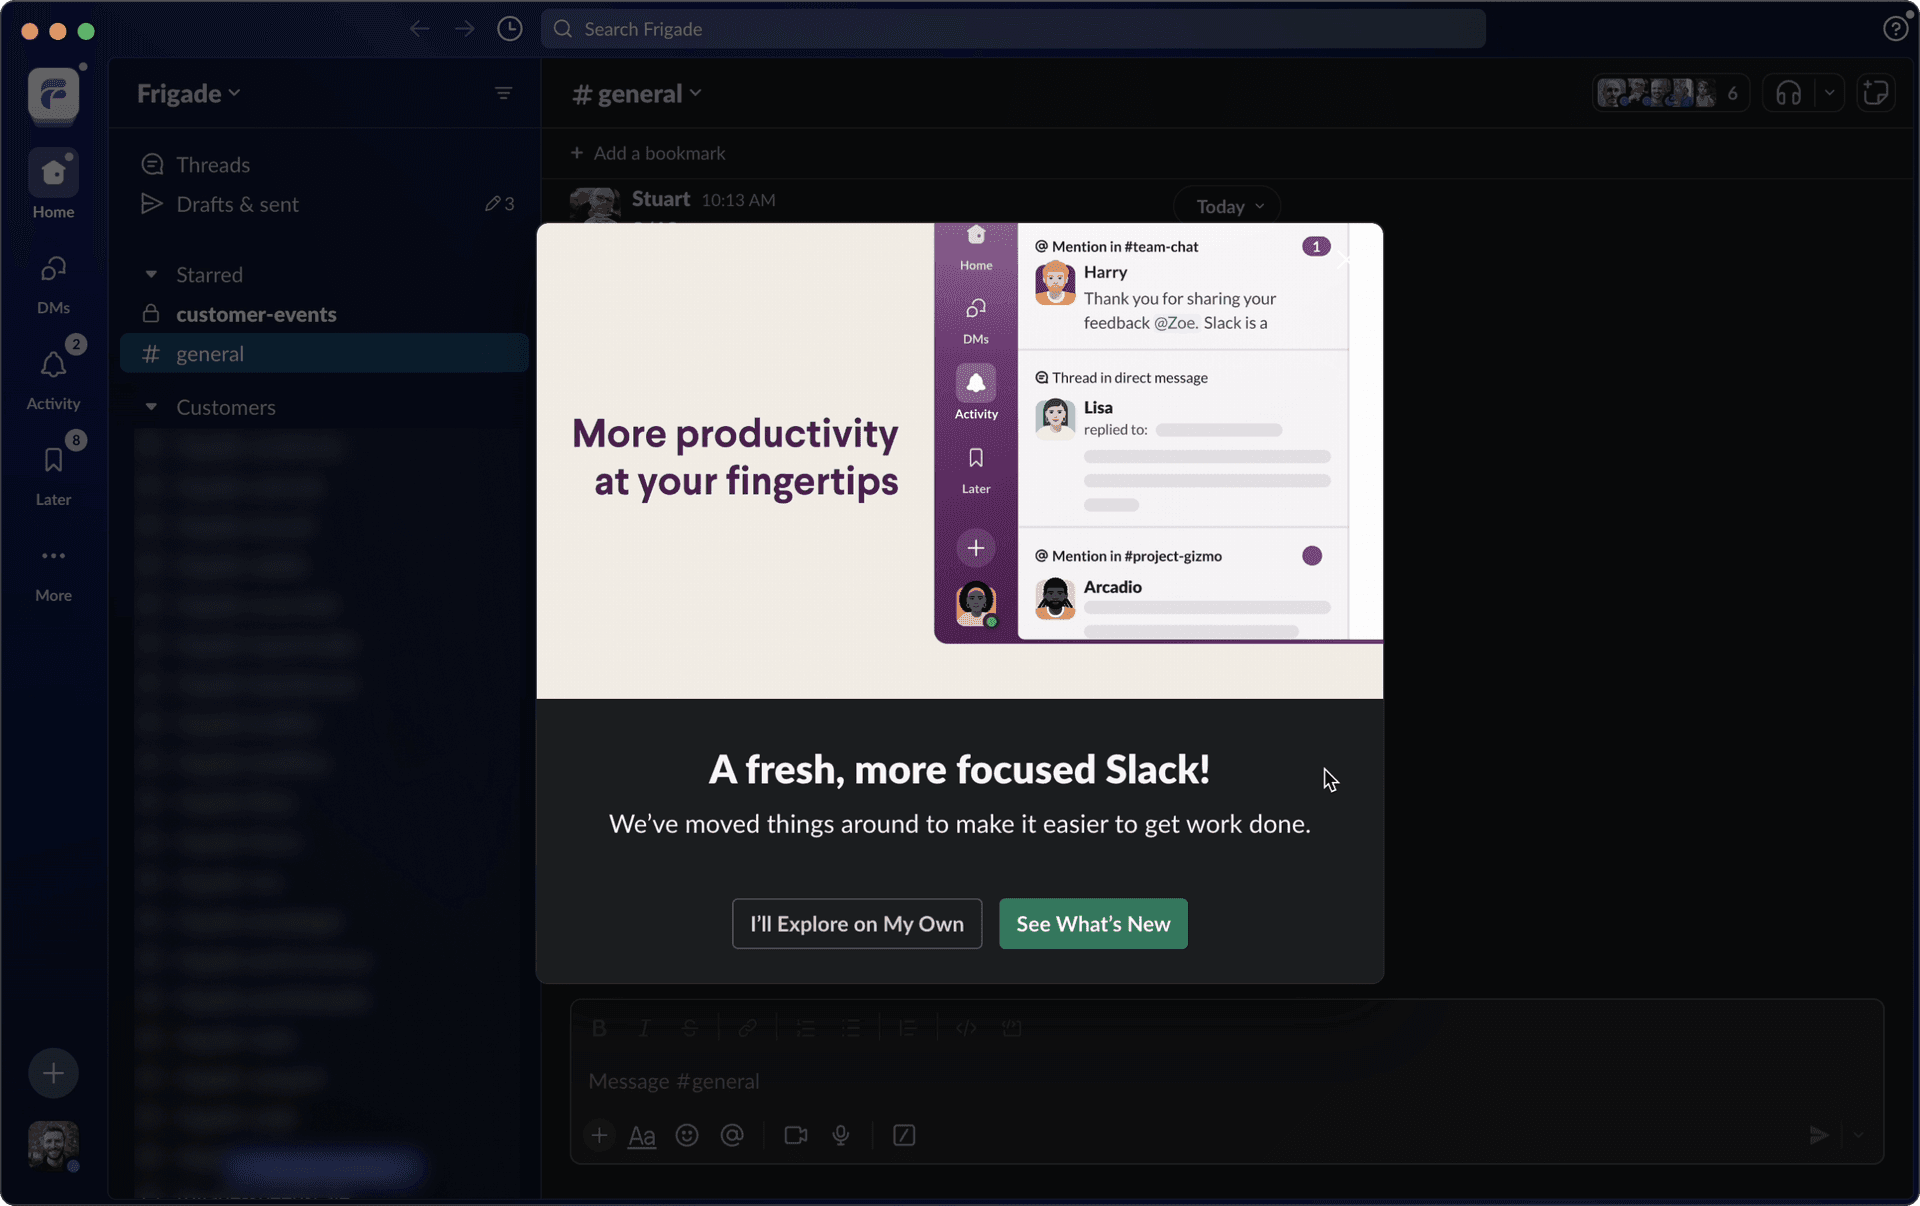Click the See What's New button
This screenshot has height=1206, width=1920.
(x=1092, y=923)
